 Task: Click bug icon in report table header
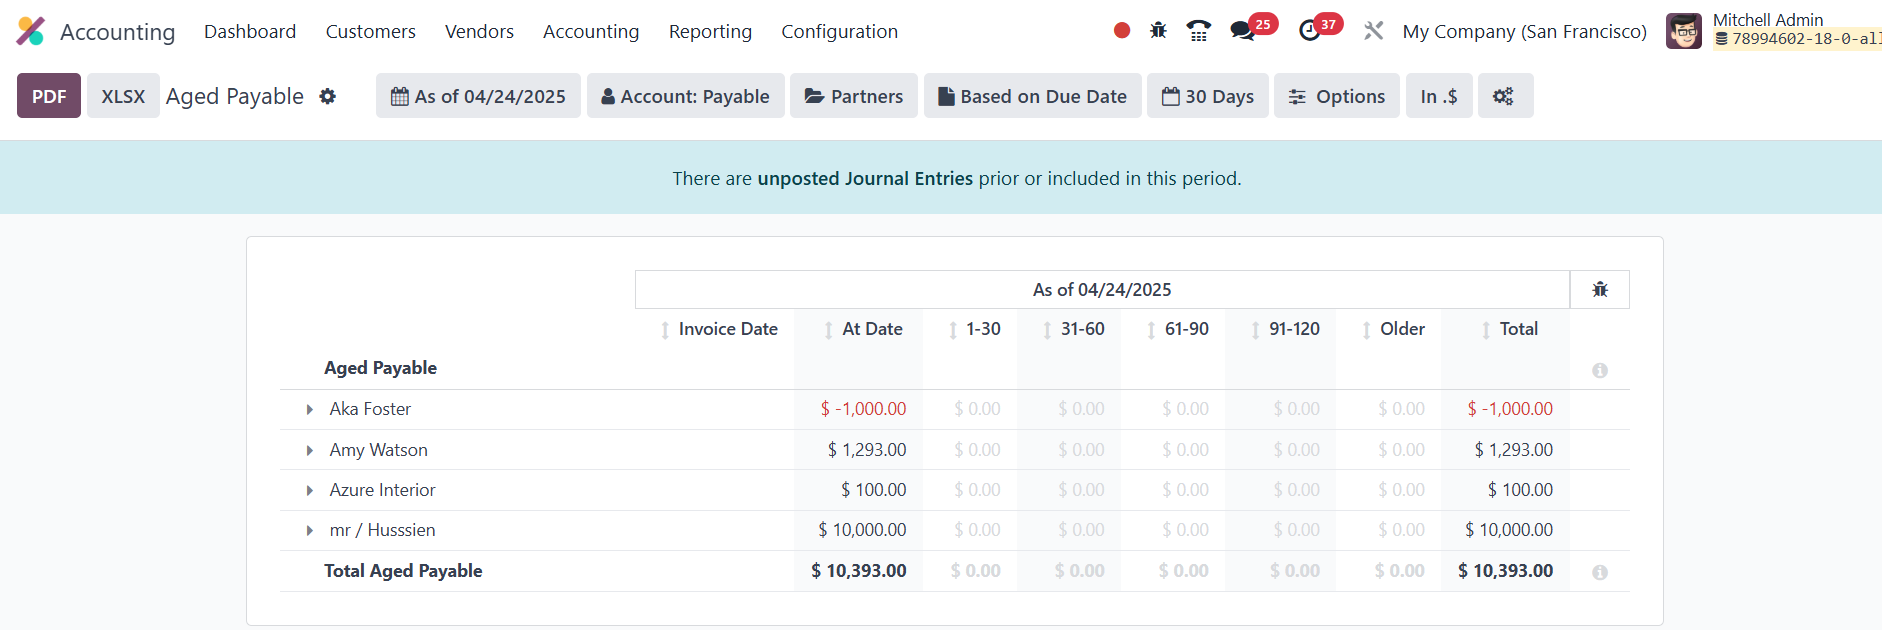1599,290
